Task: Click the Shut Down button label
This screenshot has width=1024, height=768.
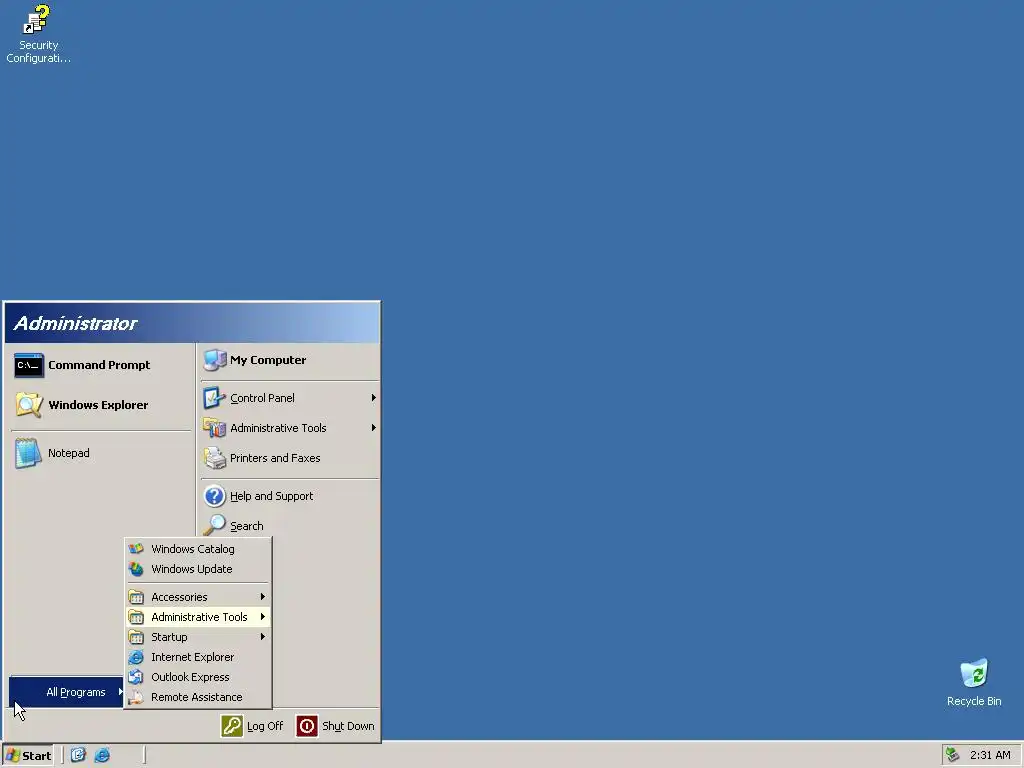Action: pyautogui.click(x=348, y=726)
